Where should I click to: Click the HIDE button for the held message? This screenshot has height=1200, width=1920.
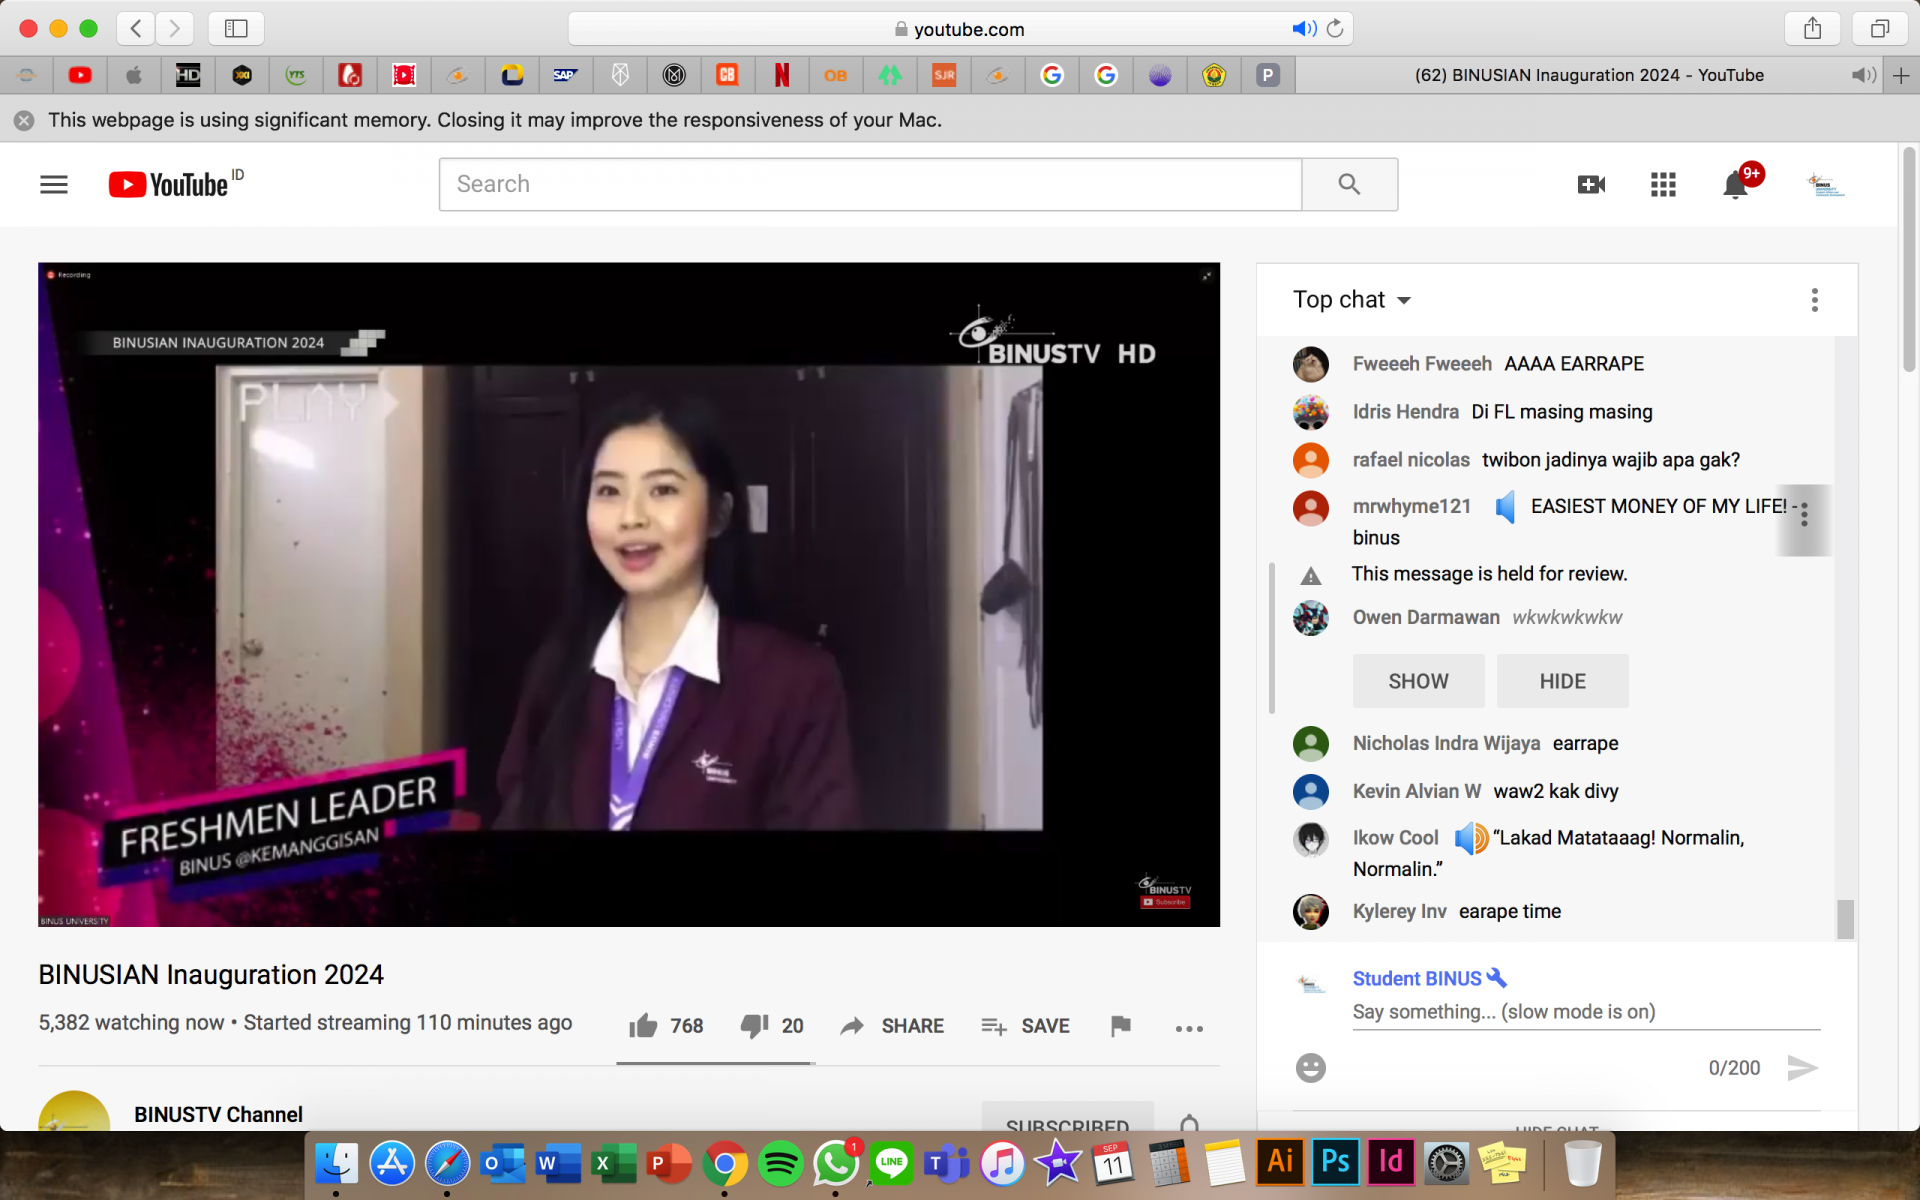[1562, 681]
